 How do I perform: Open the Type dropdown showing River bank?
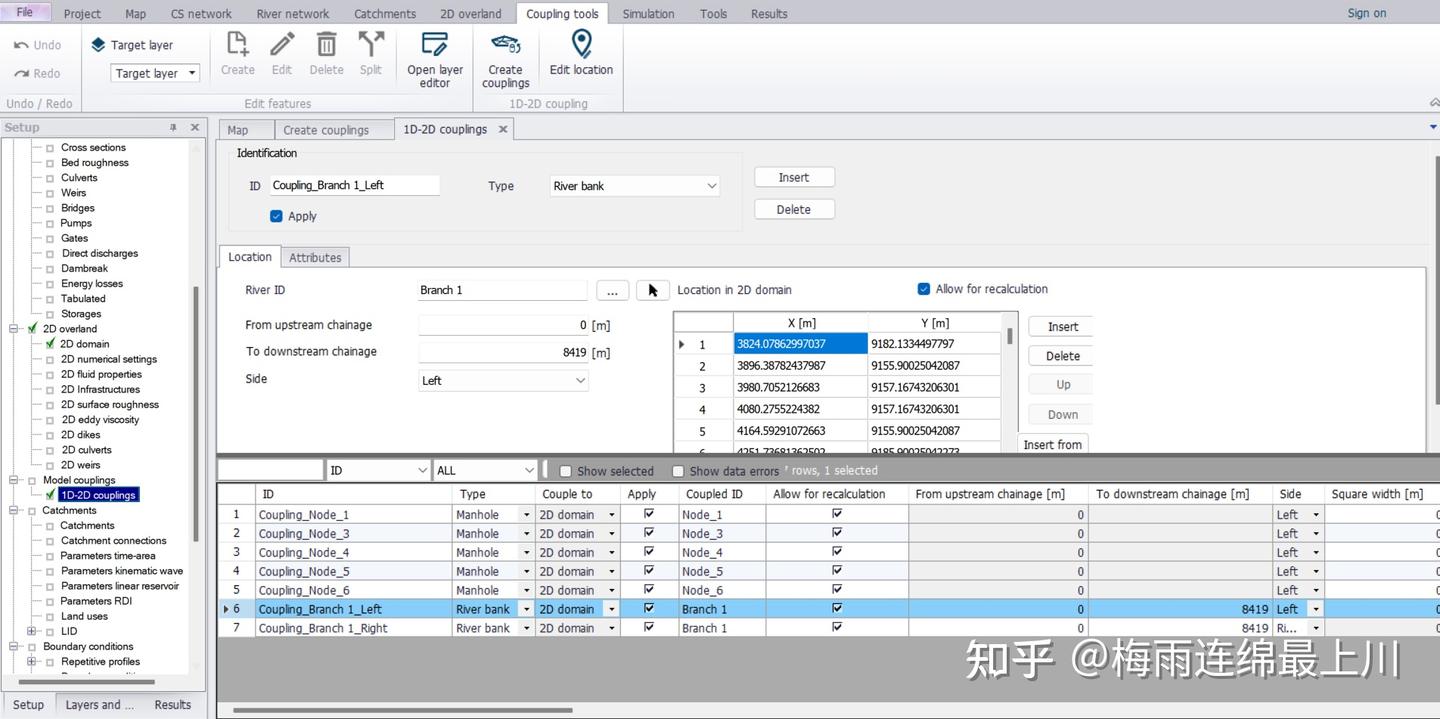coord(632,185)
